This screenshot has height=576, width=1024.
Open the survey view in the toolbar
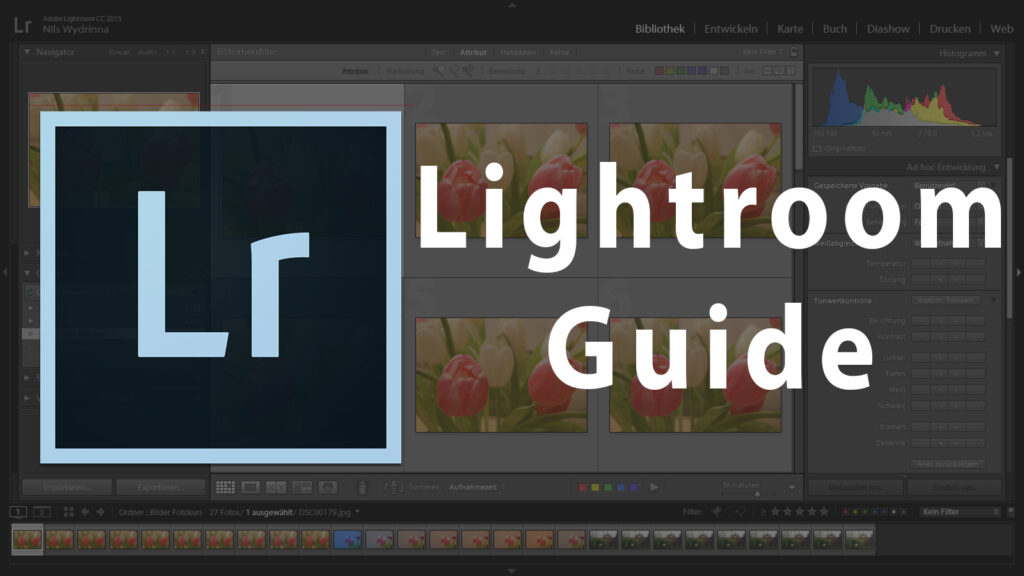click(302, 487)
